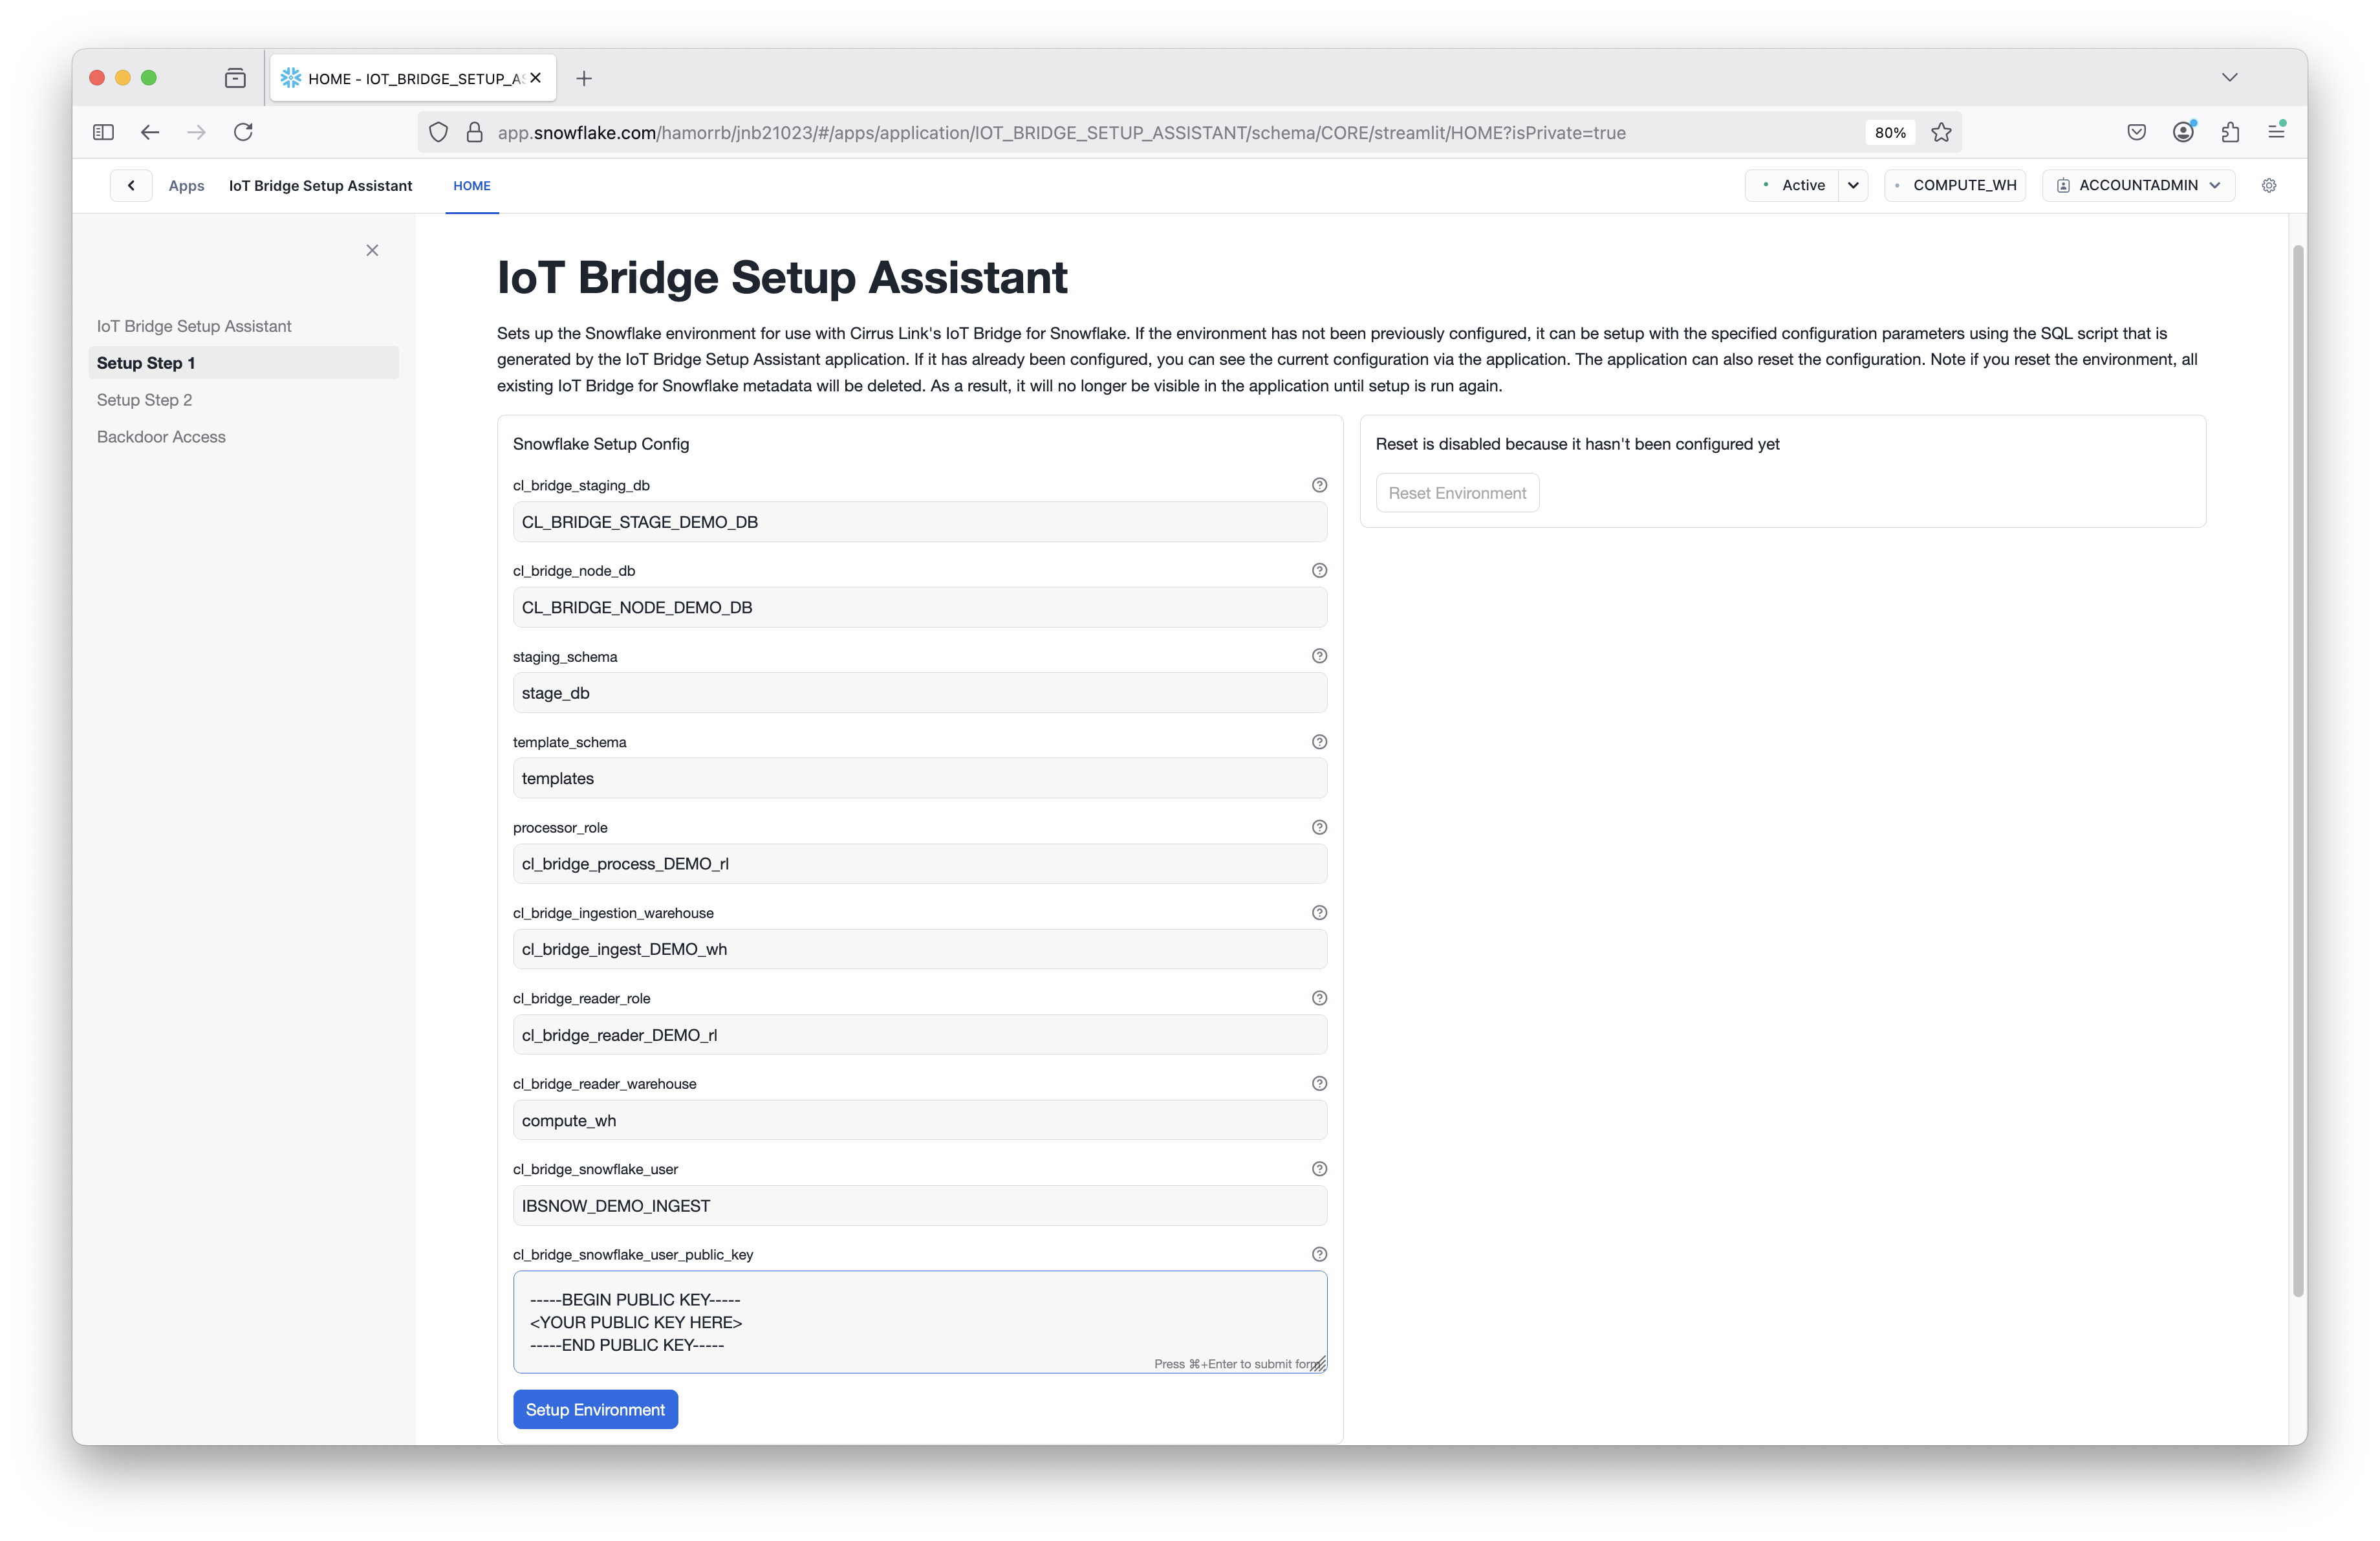Open the app settings gear icon

pyautogui.click(x=2269, y=186)
